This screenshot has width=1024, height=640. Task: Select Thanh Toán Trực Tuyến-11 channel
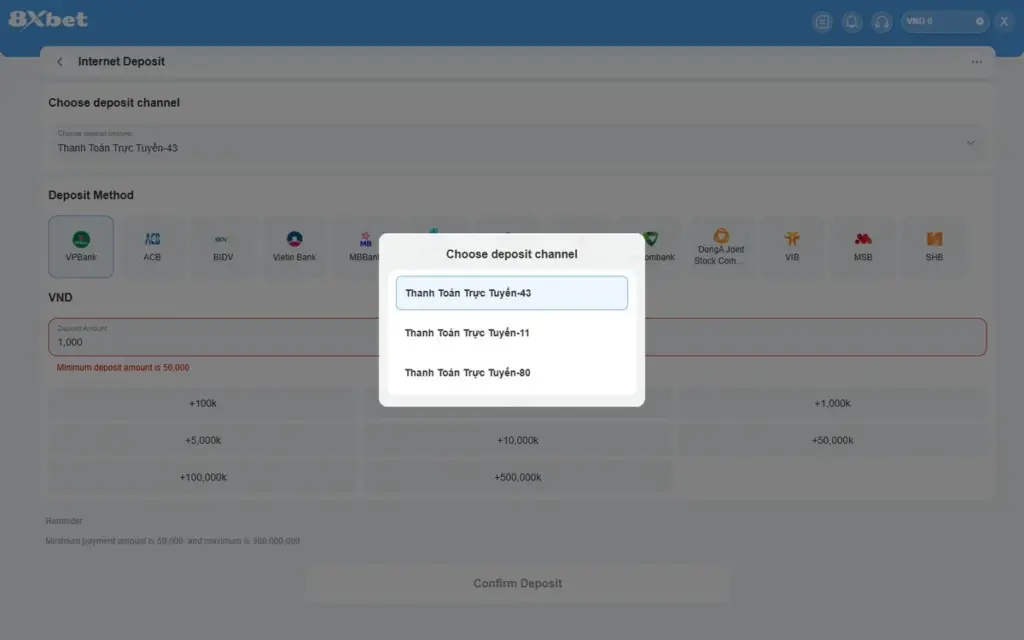[x=511, y=333]
